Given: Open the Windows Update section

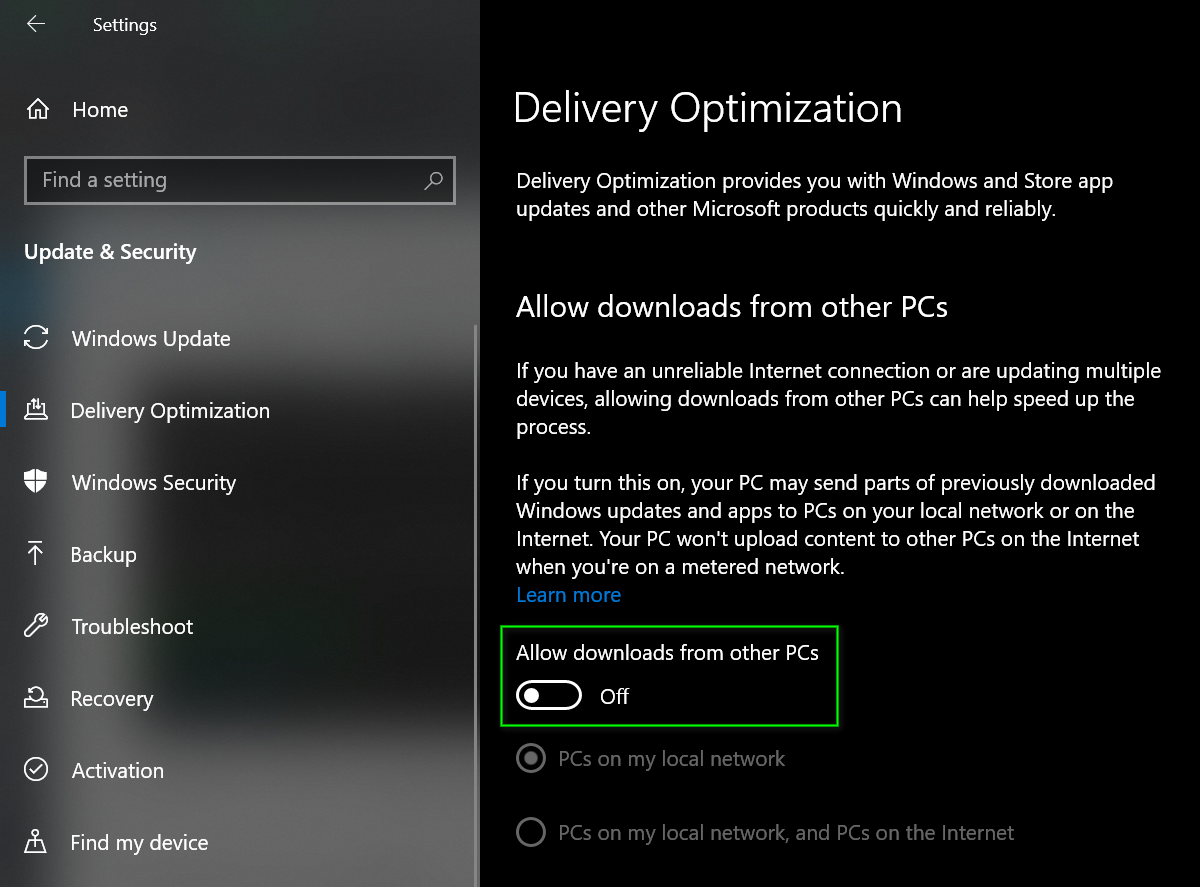Looking at the screenshot, I should click(x=151, y=339).
